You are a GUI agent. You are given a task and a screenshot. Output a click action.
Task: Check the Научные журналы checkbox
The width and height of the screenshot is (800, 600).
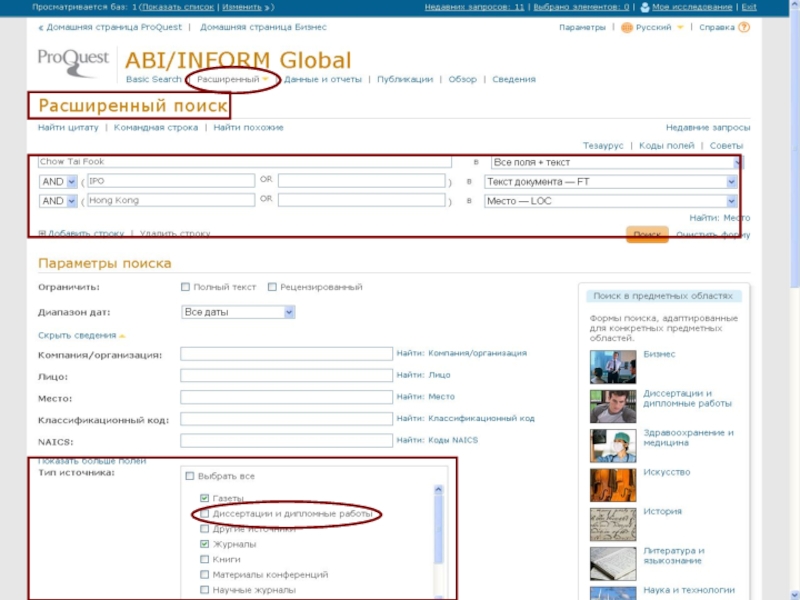pyautogui.click(x=205, y=590)
